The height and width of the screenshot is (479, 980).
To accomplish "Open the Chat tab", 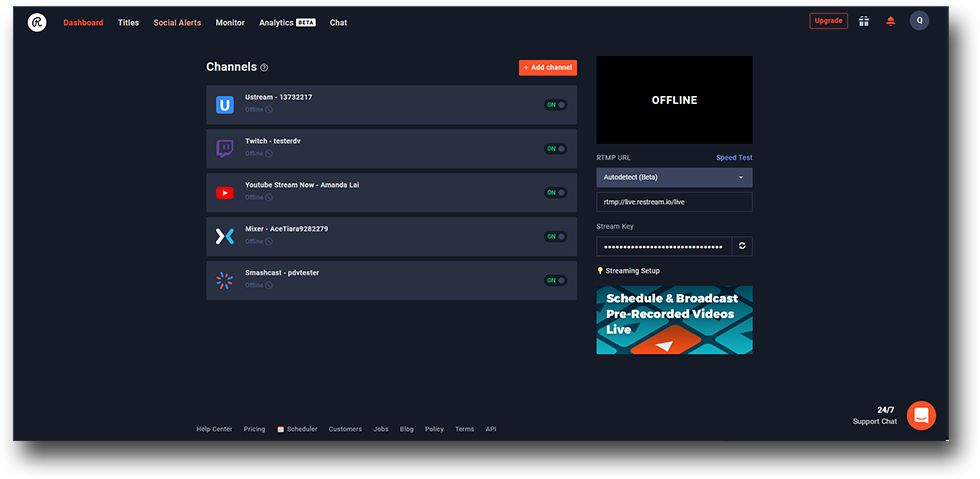I will 338,23.
